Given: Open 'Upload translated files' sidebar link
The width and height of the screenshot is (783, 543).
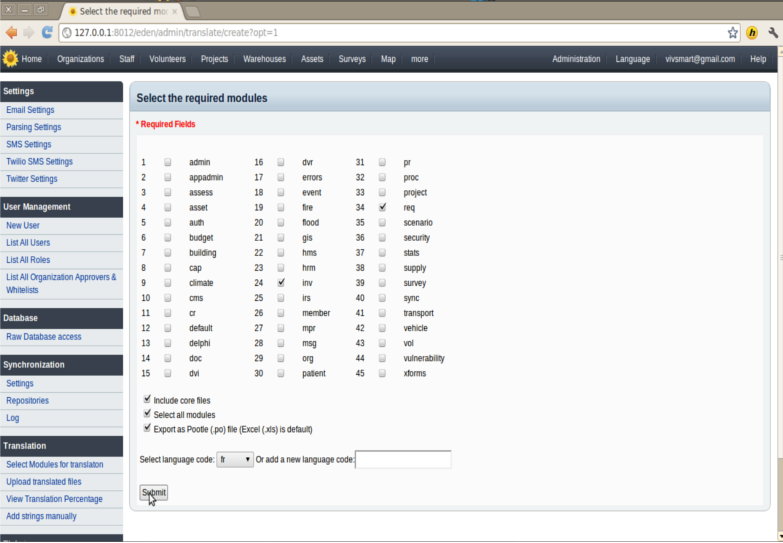Looking at the screenshot, I should [44, 482].
